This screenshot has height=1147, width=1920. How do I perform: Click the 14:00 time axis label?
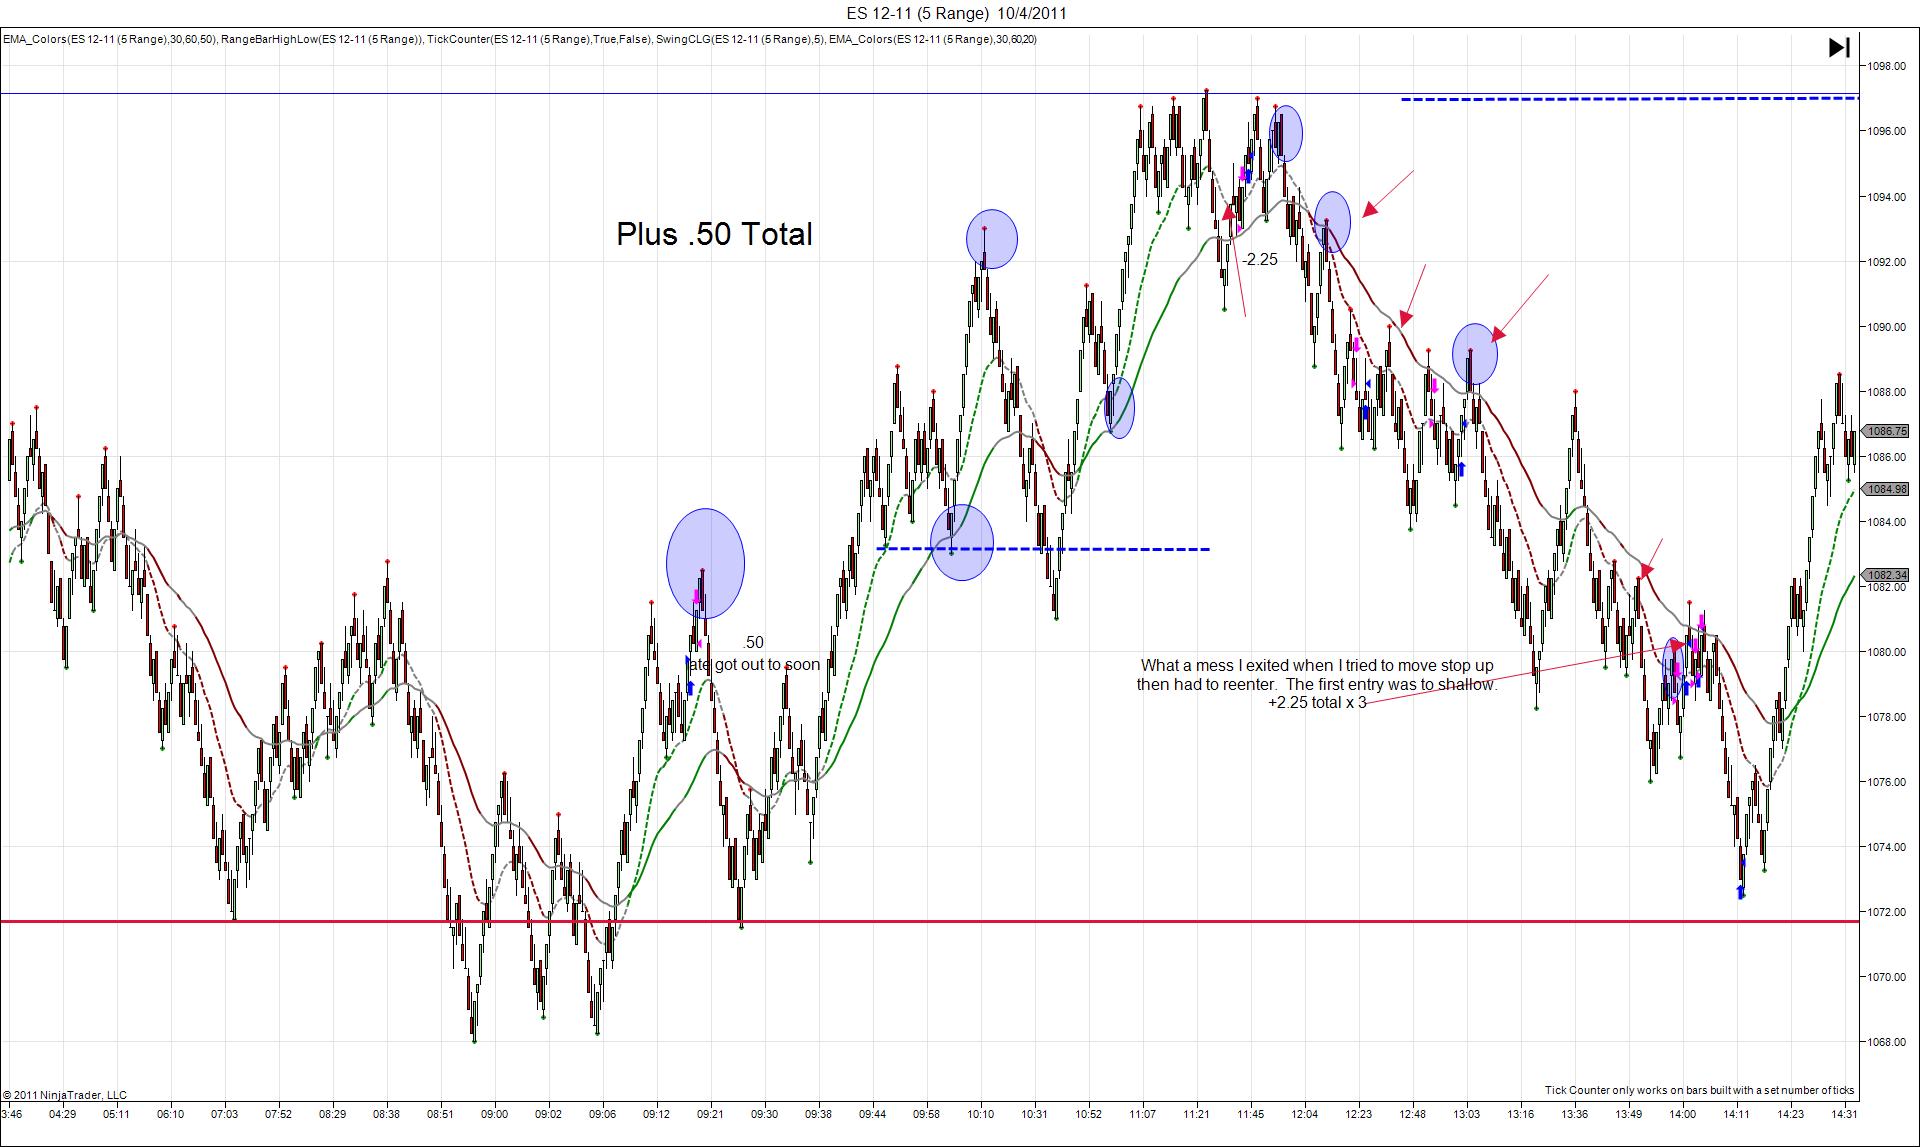click(x=1682, y=1114)
